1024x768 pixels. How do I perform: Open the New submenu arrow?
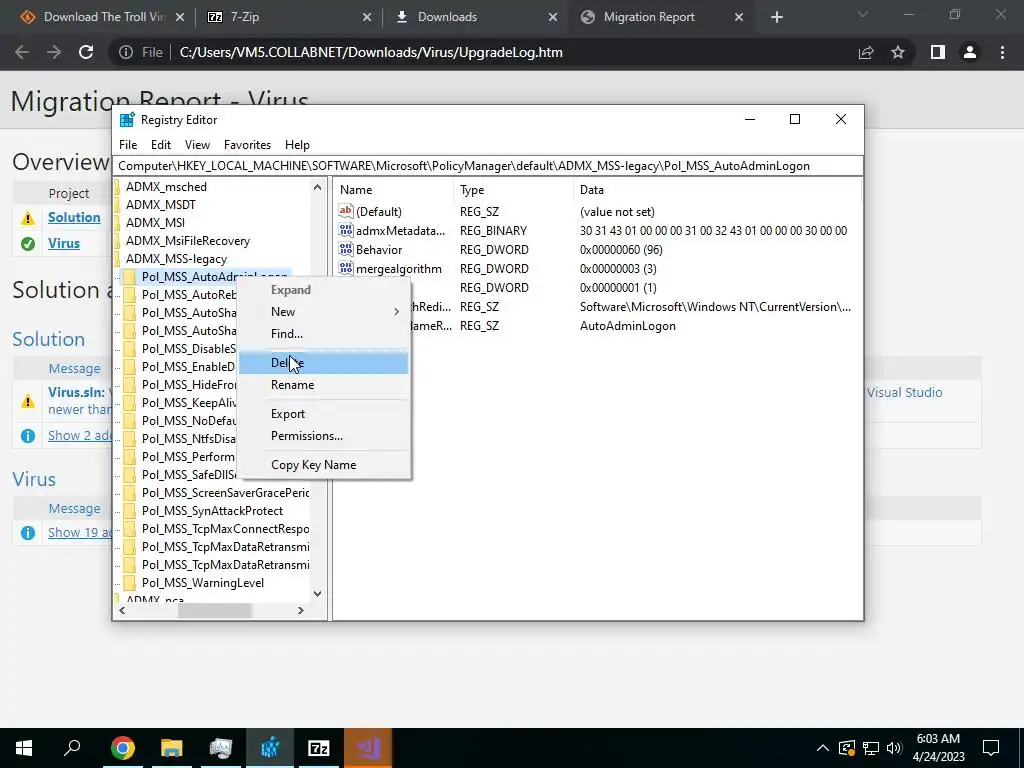396,312
